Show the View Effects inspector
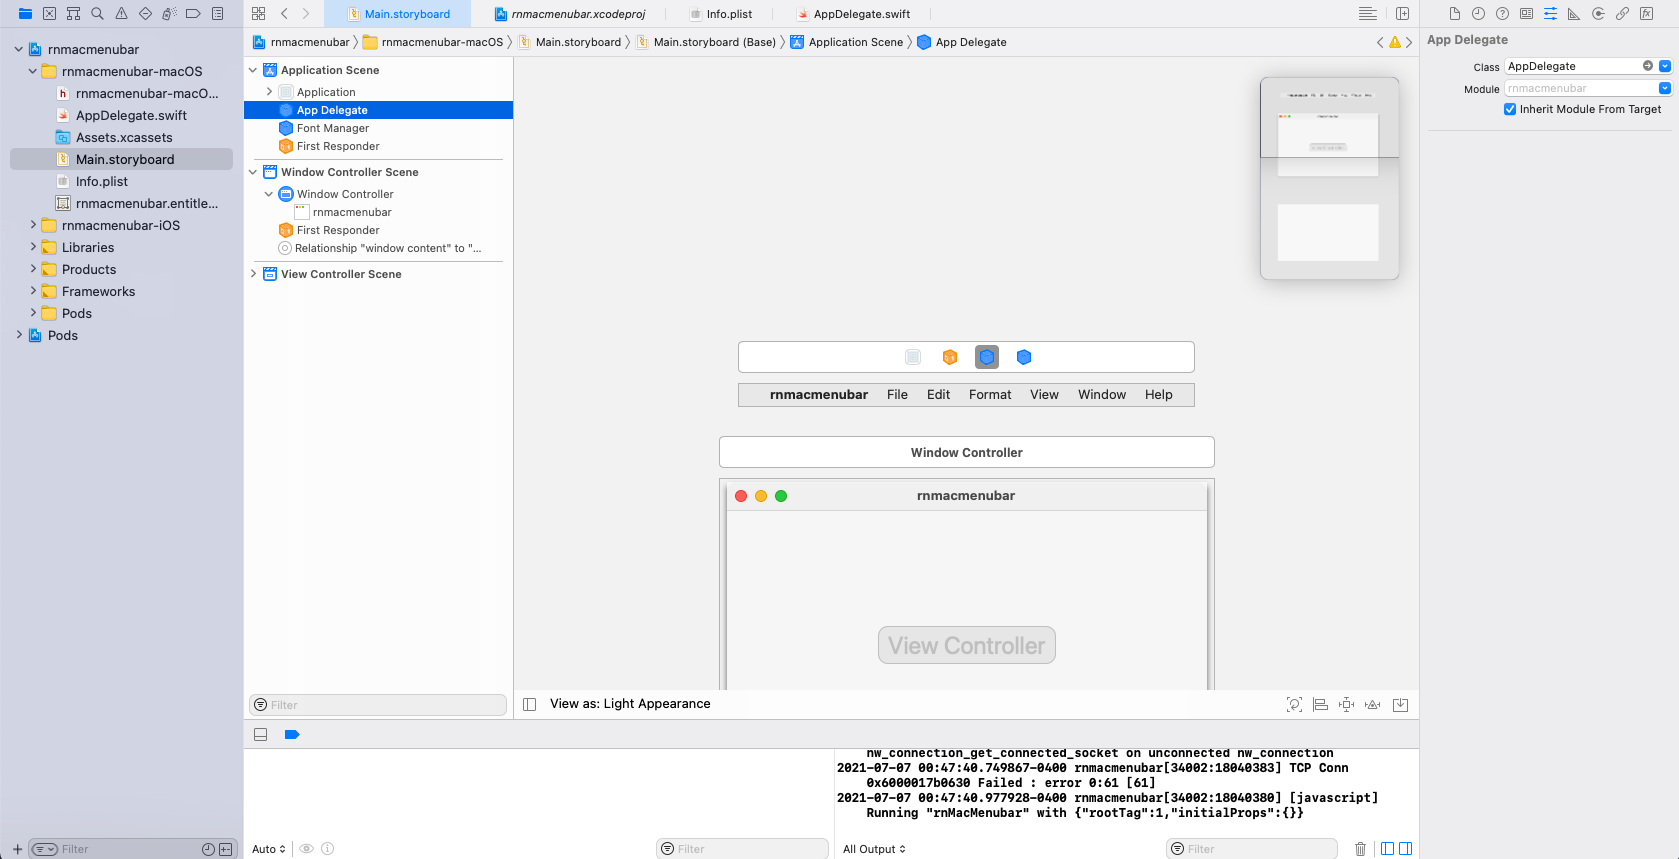 click(1646, 14)
